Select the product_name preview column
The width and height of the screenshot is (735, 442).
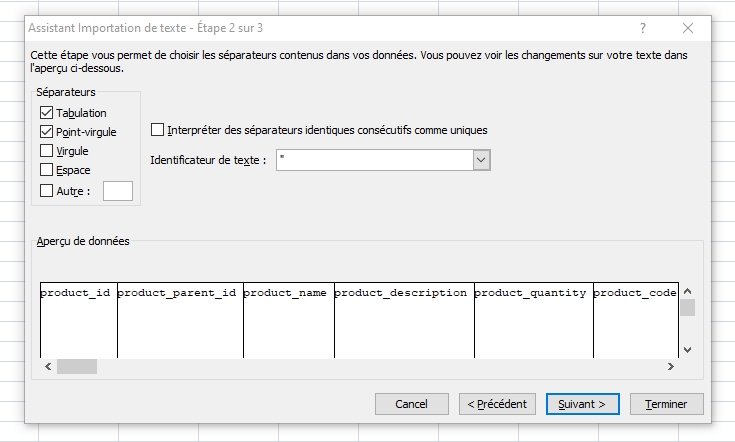[289, 320]
